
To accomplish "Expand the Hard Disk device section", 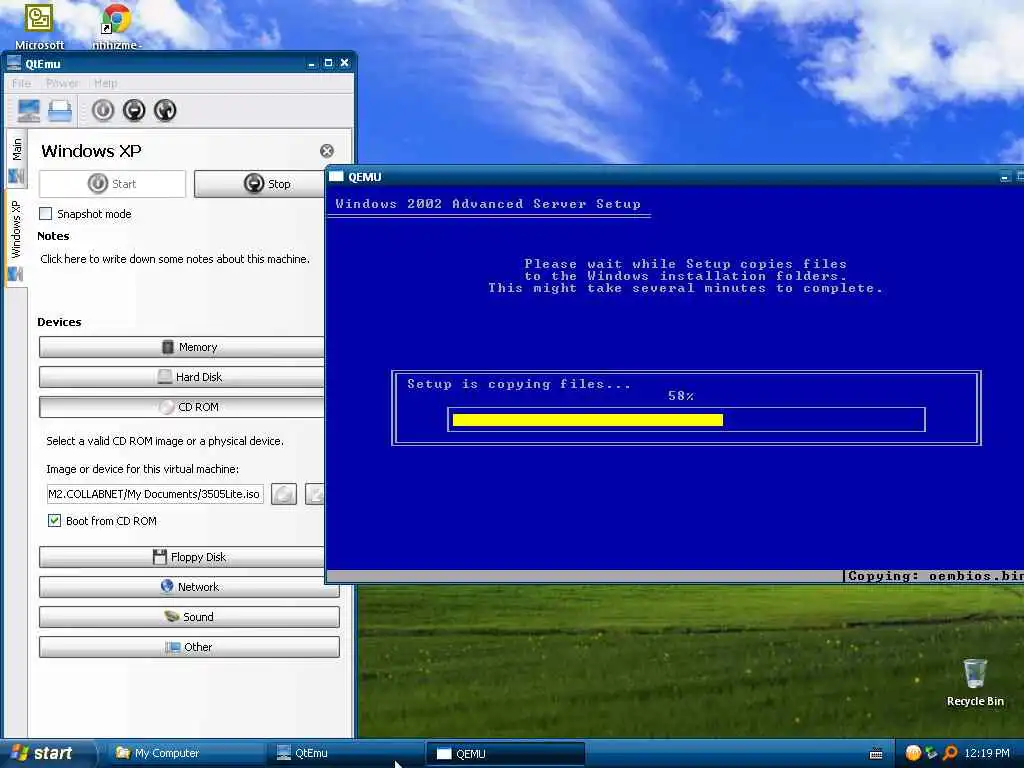I will (x=182, y=377).
